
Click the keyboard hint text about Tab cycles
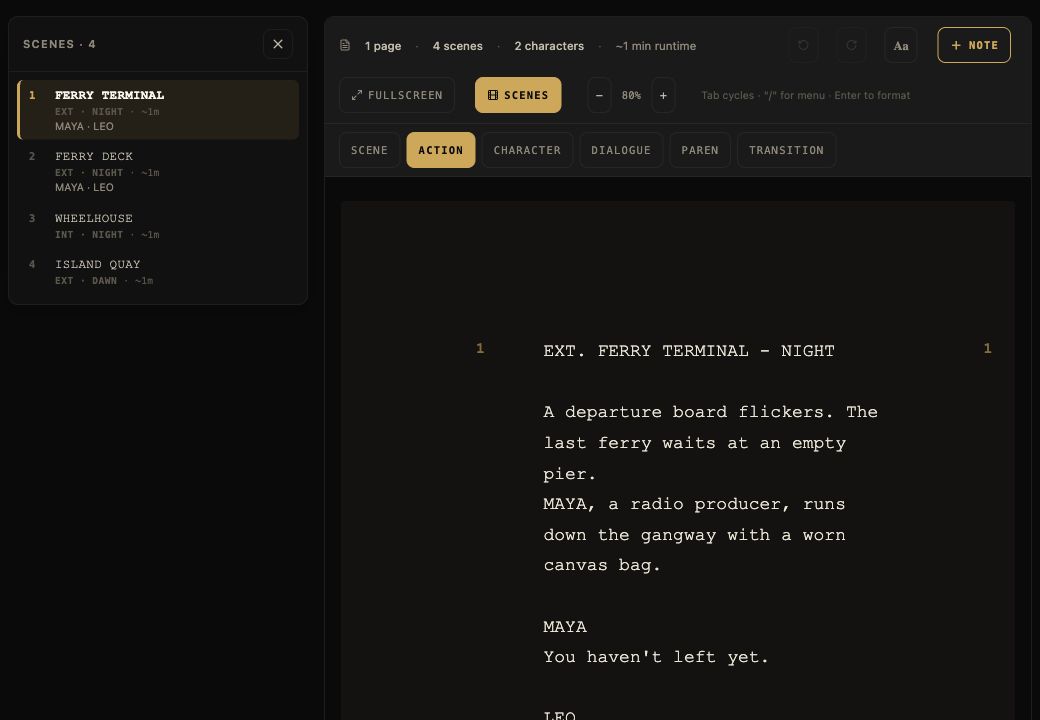[806, 95]
